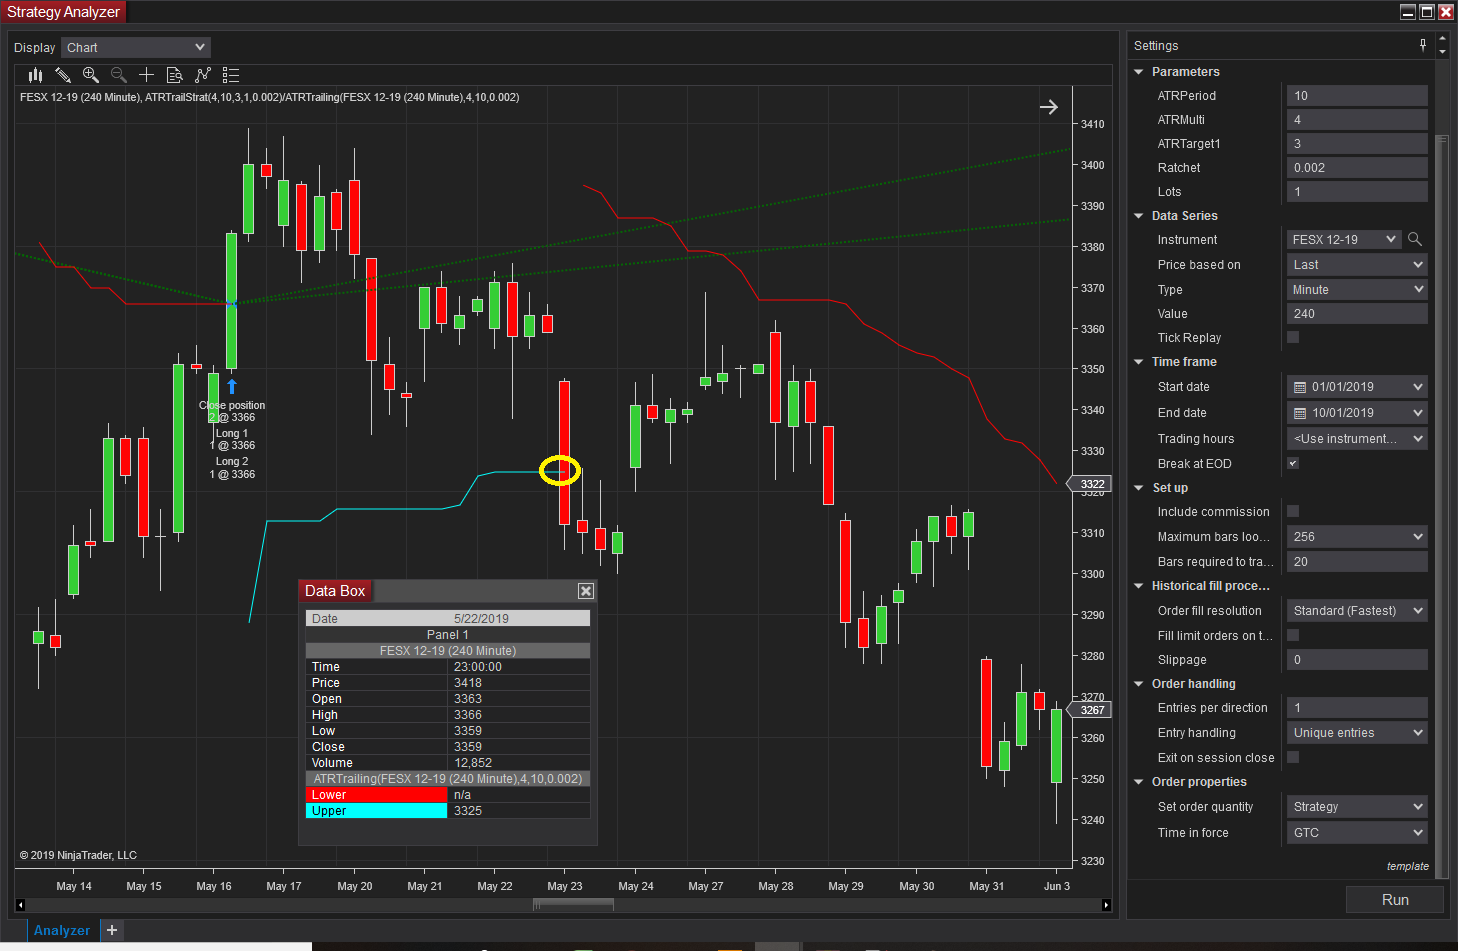Switch to the Analyzer tab
The image size is (1458, 951).
coord(62,930)
